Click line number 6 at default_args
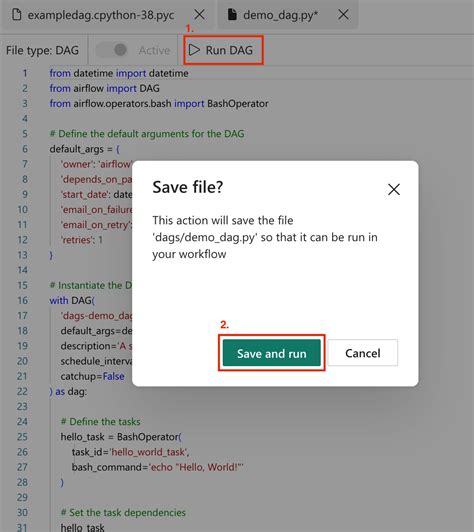The height and width of the screenshot is (532, 474). pyautogui.click(x=25, y=149)
